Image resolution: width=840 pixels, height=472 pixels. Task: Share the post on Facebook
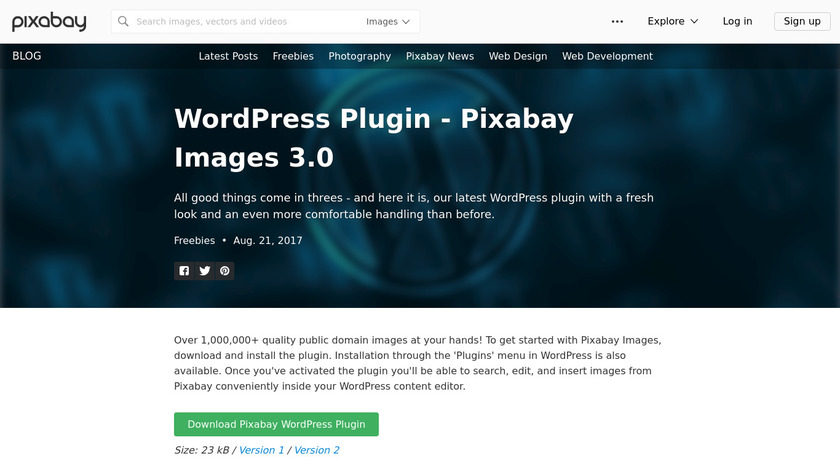[184, 271]
